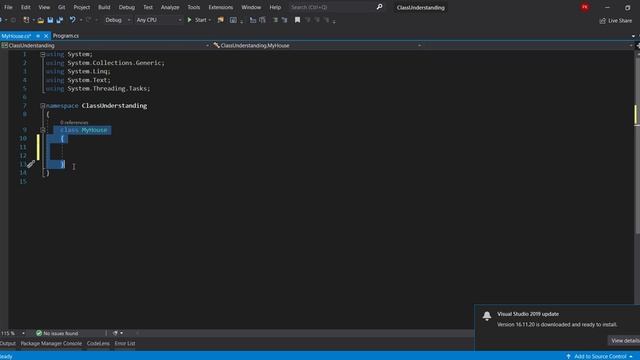
Task: Click the uncomment selection icon
Action: [x=262, y=20]
